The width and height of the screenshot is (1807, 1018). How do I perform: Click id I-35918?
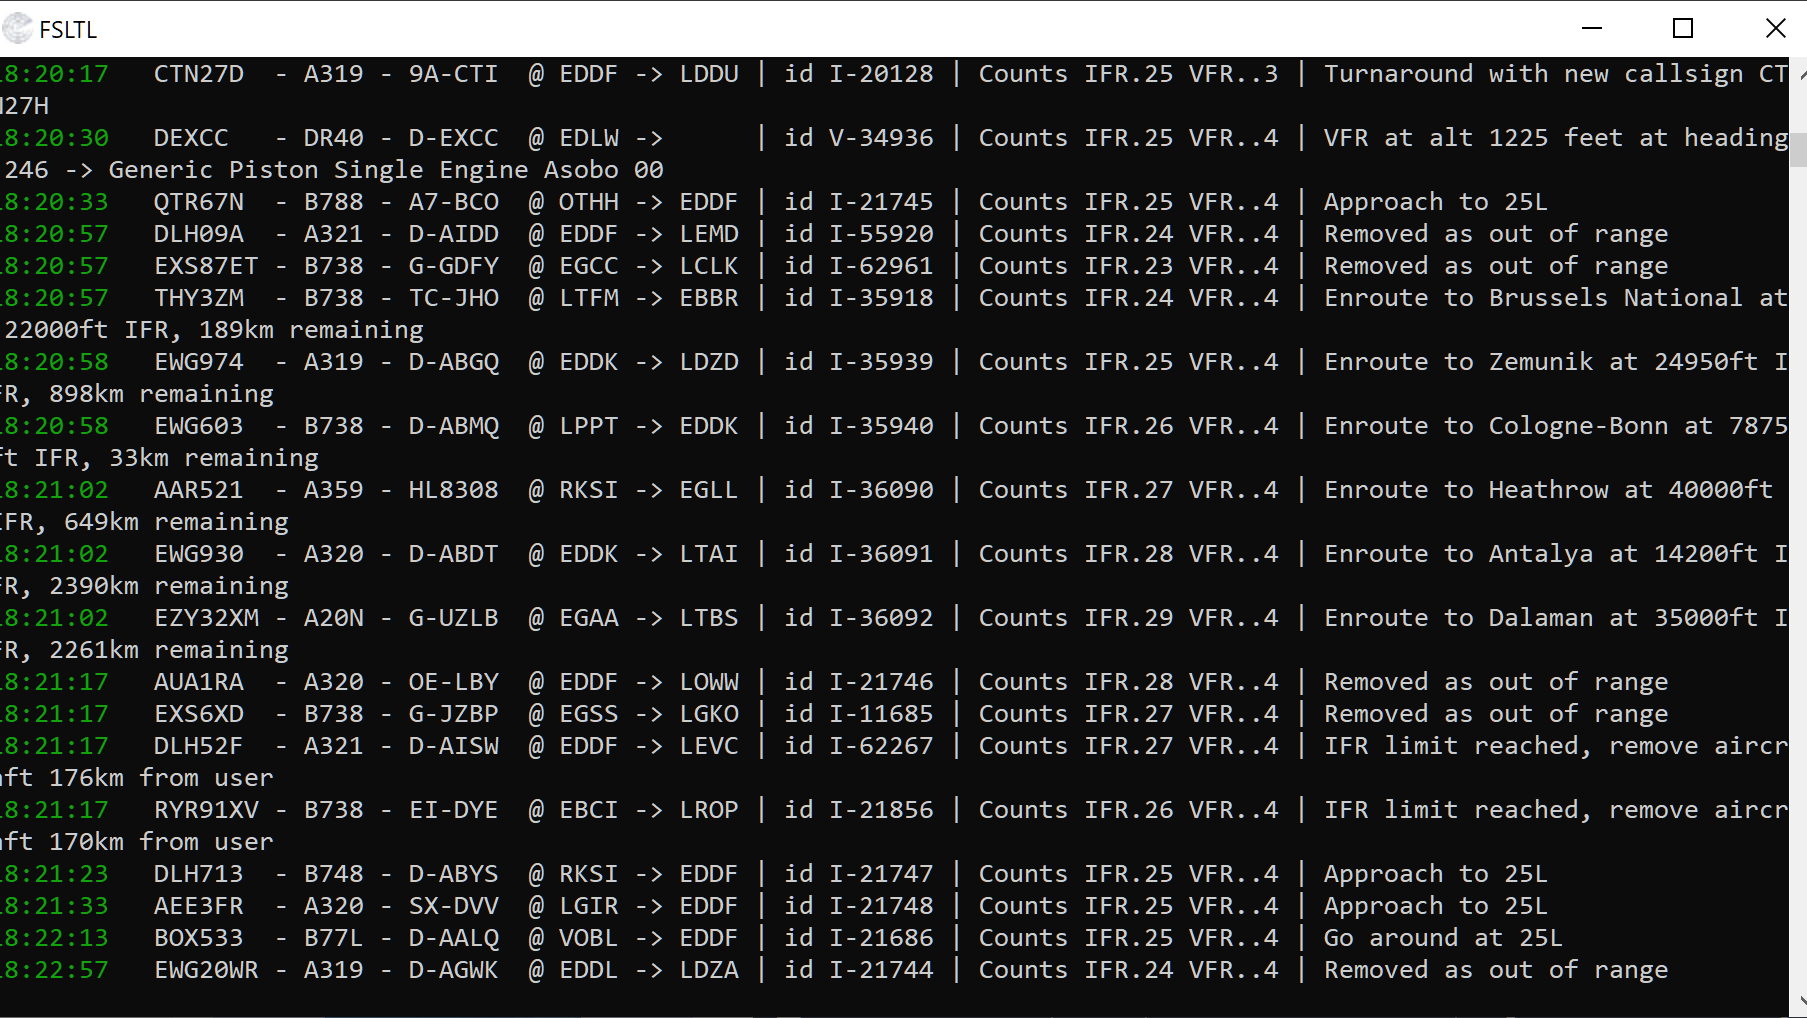859,298
